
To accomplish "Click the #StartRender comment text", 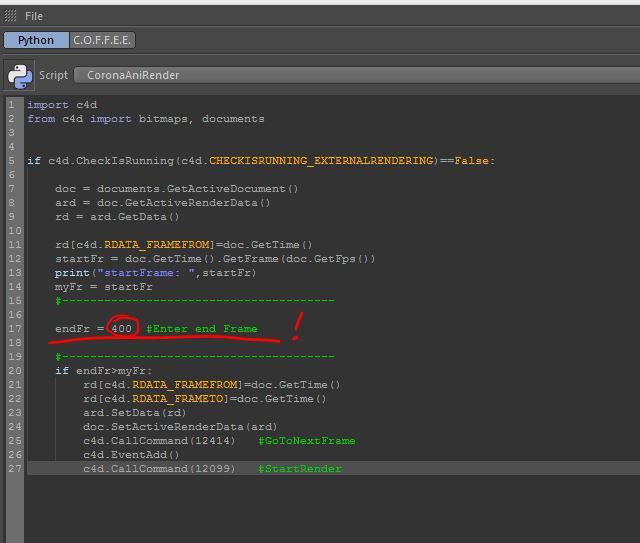I will tap(299, 469).
